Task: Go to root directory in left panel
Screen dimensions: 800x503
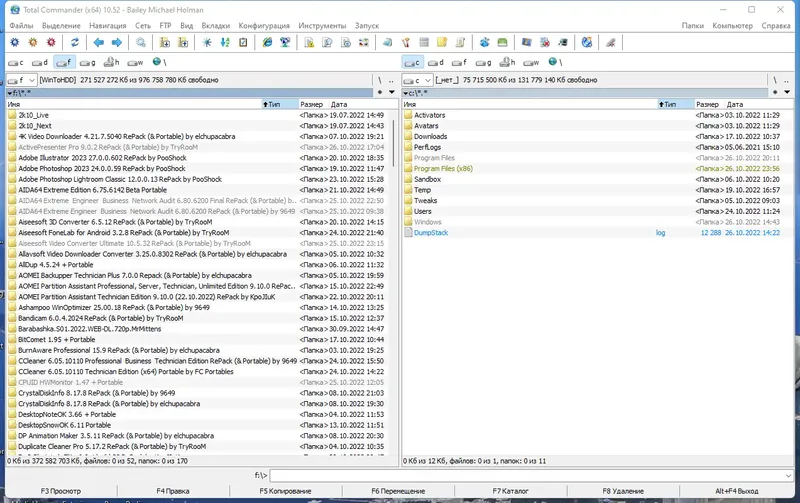Action: click(x=380, y=80)
